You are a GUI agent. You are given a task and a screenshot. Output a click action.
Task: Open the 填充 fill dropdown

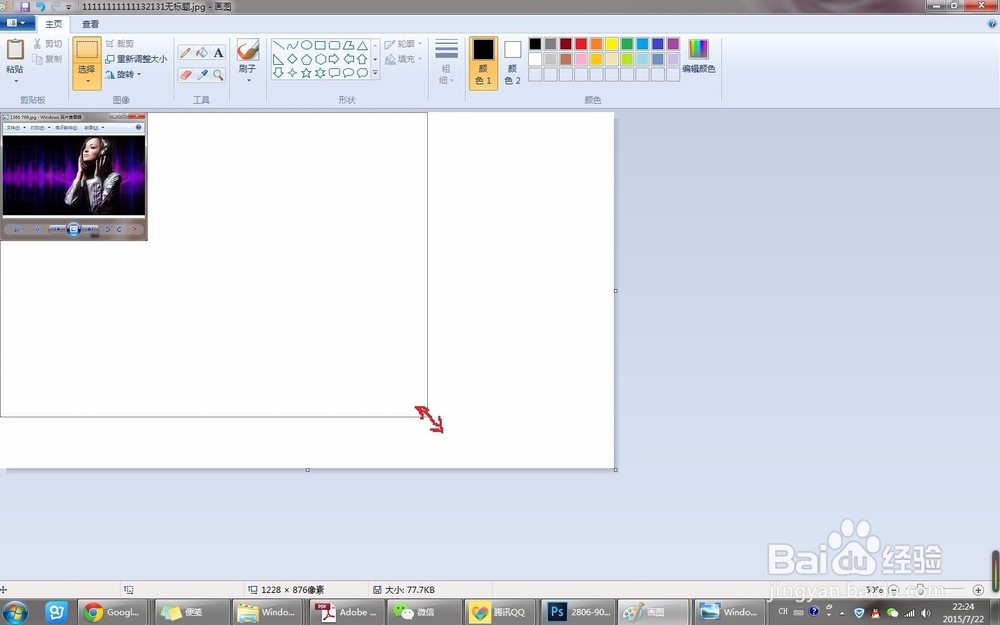[x=403, y=59]
